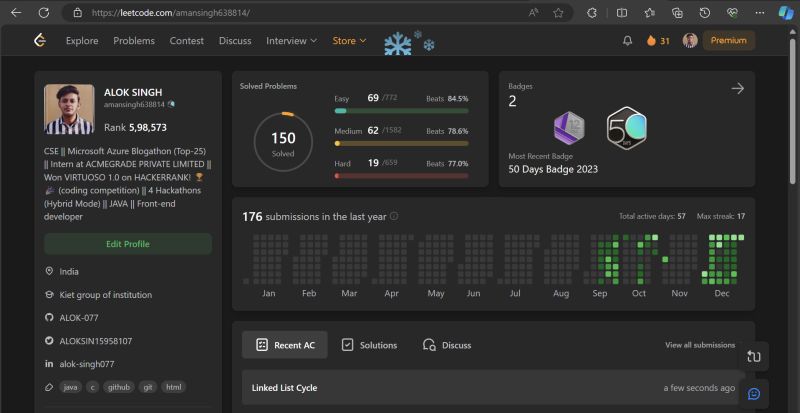Switch to profile Discuss tab
The height and width of the screenshot is (413, 800).
[x=446, y=345]
